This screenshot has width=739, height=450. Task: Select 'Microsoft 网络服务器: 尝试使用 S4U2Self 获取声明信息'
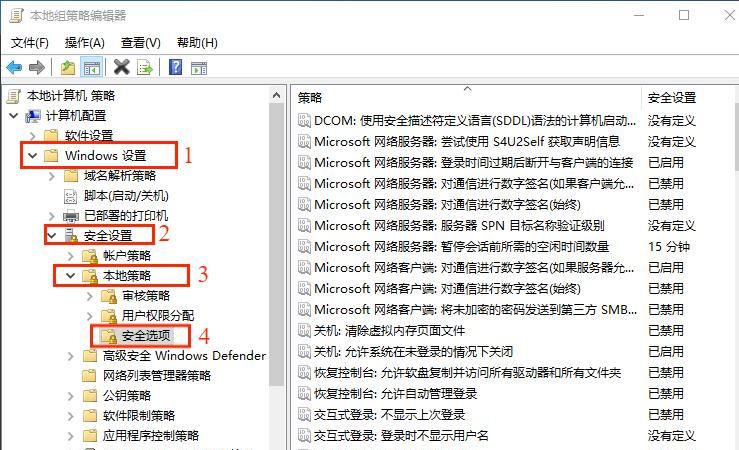[x=467, y=142]
